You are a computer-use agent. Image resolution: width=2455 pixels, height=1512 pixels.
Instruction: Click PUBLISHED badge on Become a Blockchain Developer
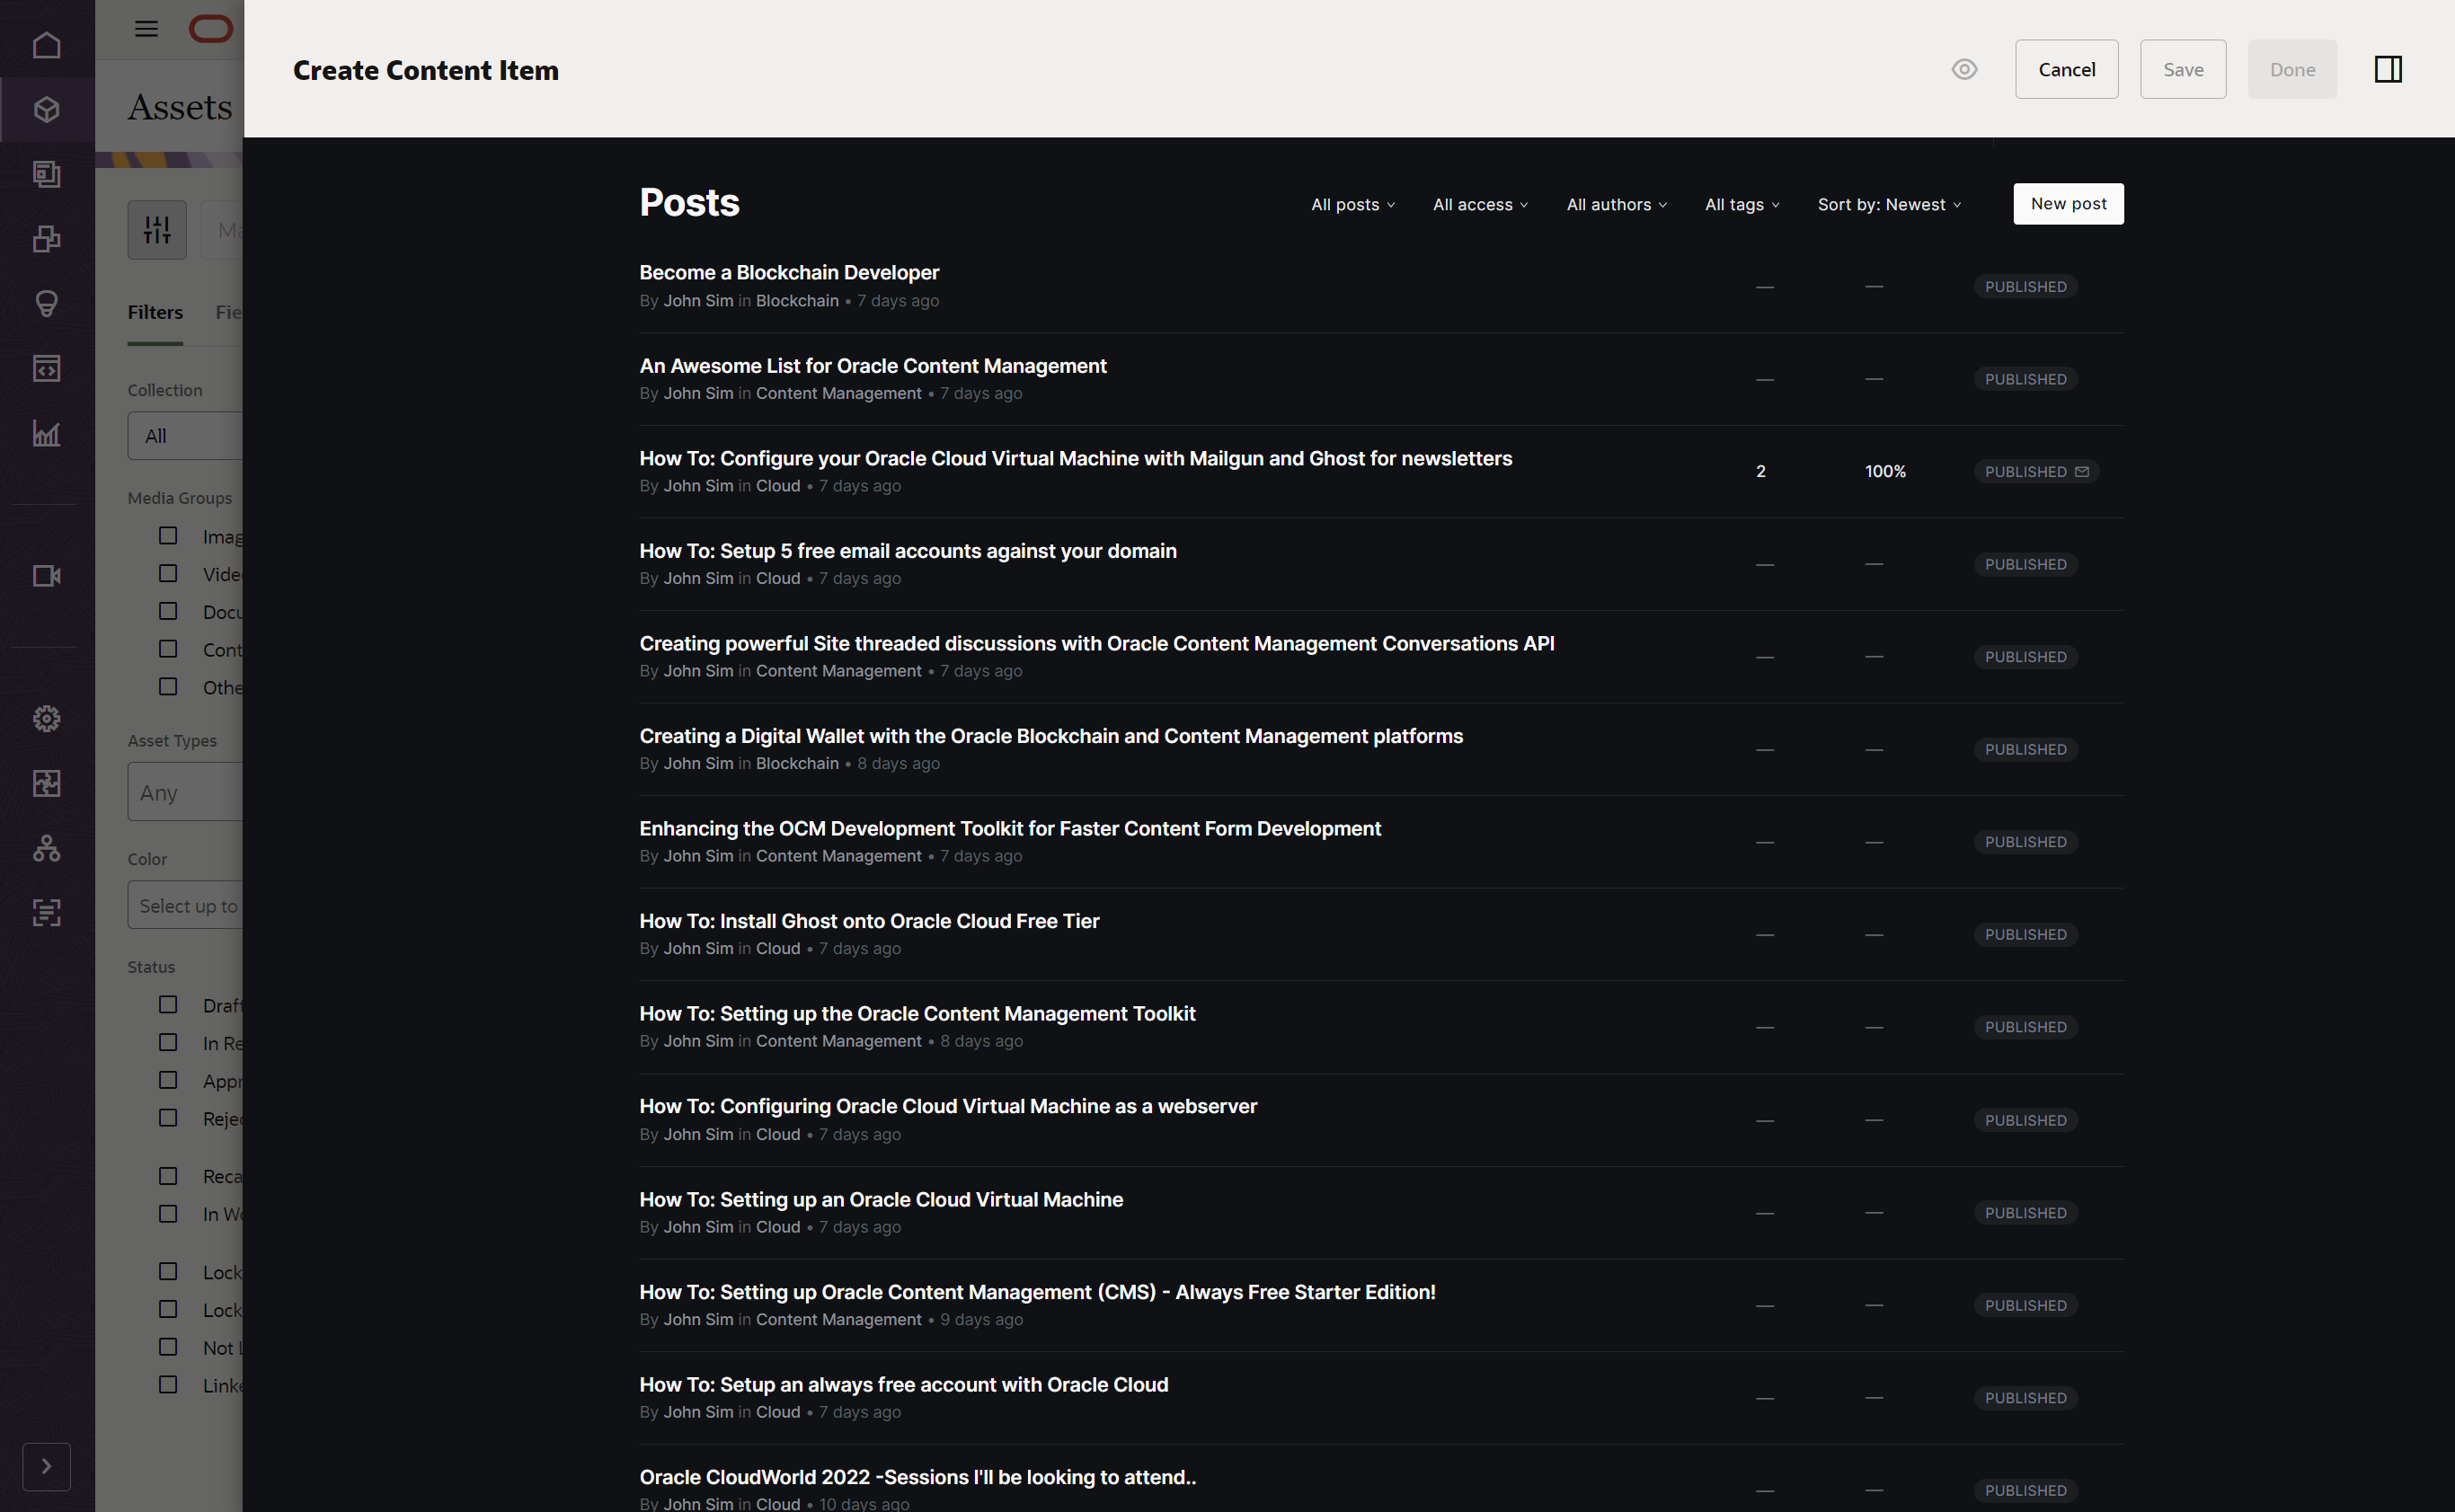coord(2025,286)
